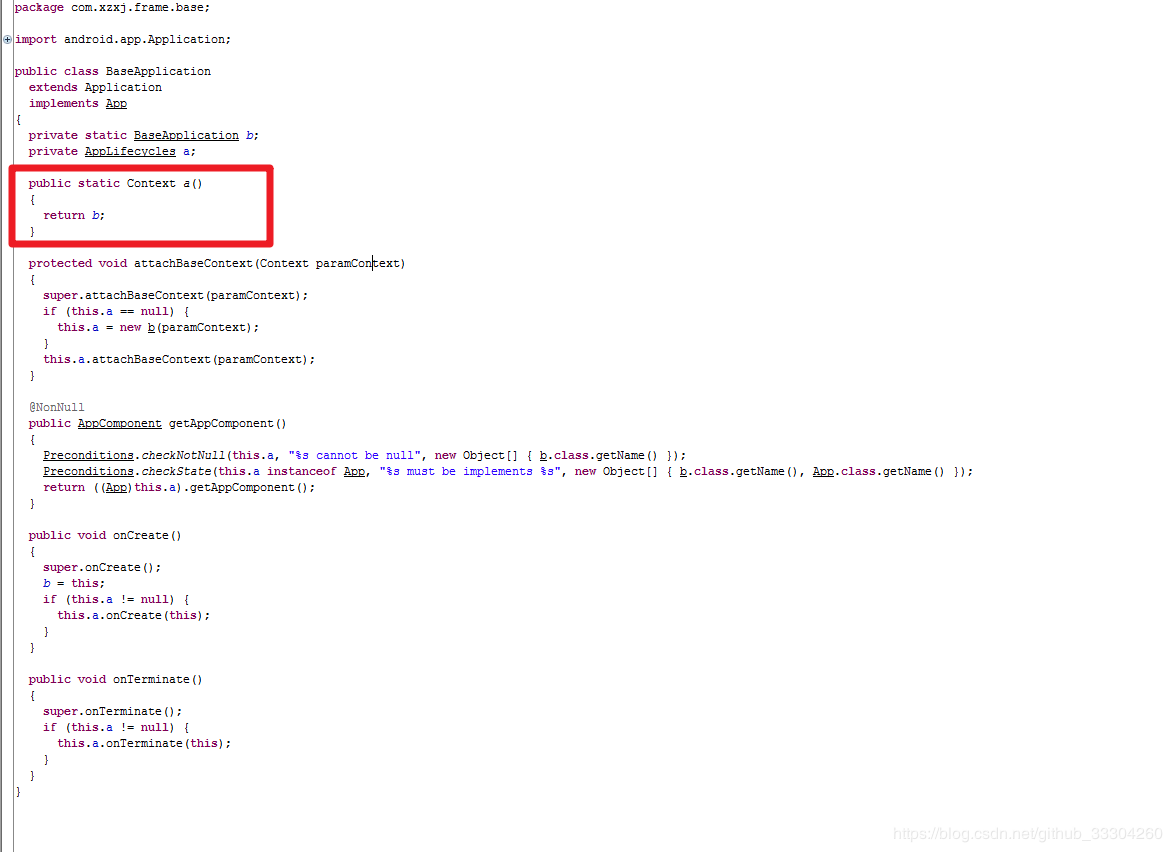The width and height of the screenshot is (1172, 852).
Task: Open the App link after implements
Action: coord(116,103)
